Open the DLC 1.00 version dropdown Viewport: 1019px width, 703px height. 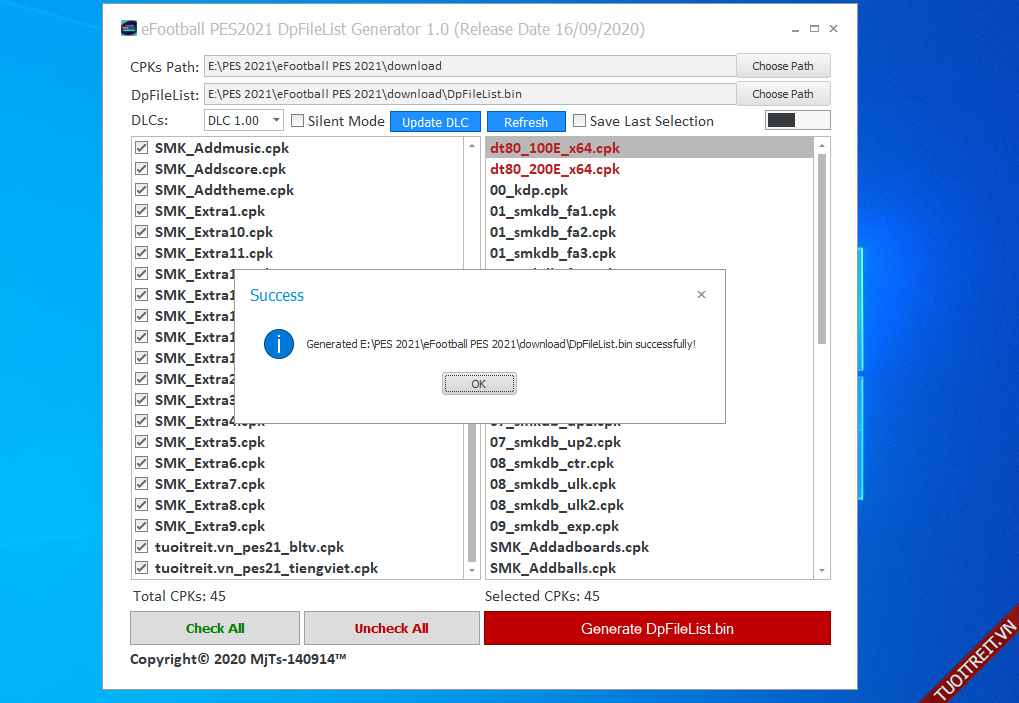click(245, 121)
